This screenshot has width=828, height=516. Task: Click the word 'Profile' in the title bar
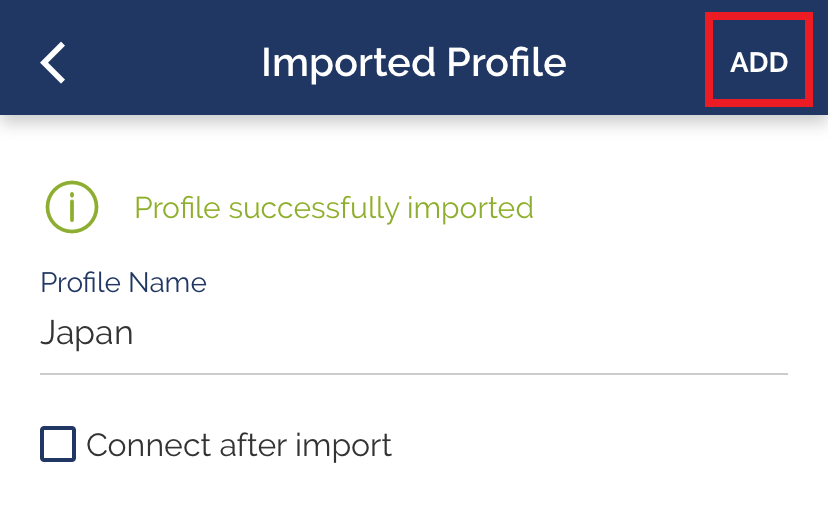pyautogui.click(x=506, y=63)
